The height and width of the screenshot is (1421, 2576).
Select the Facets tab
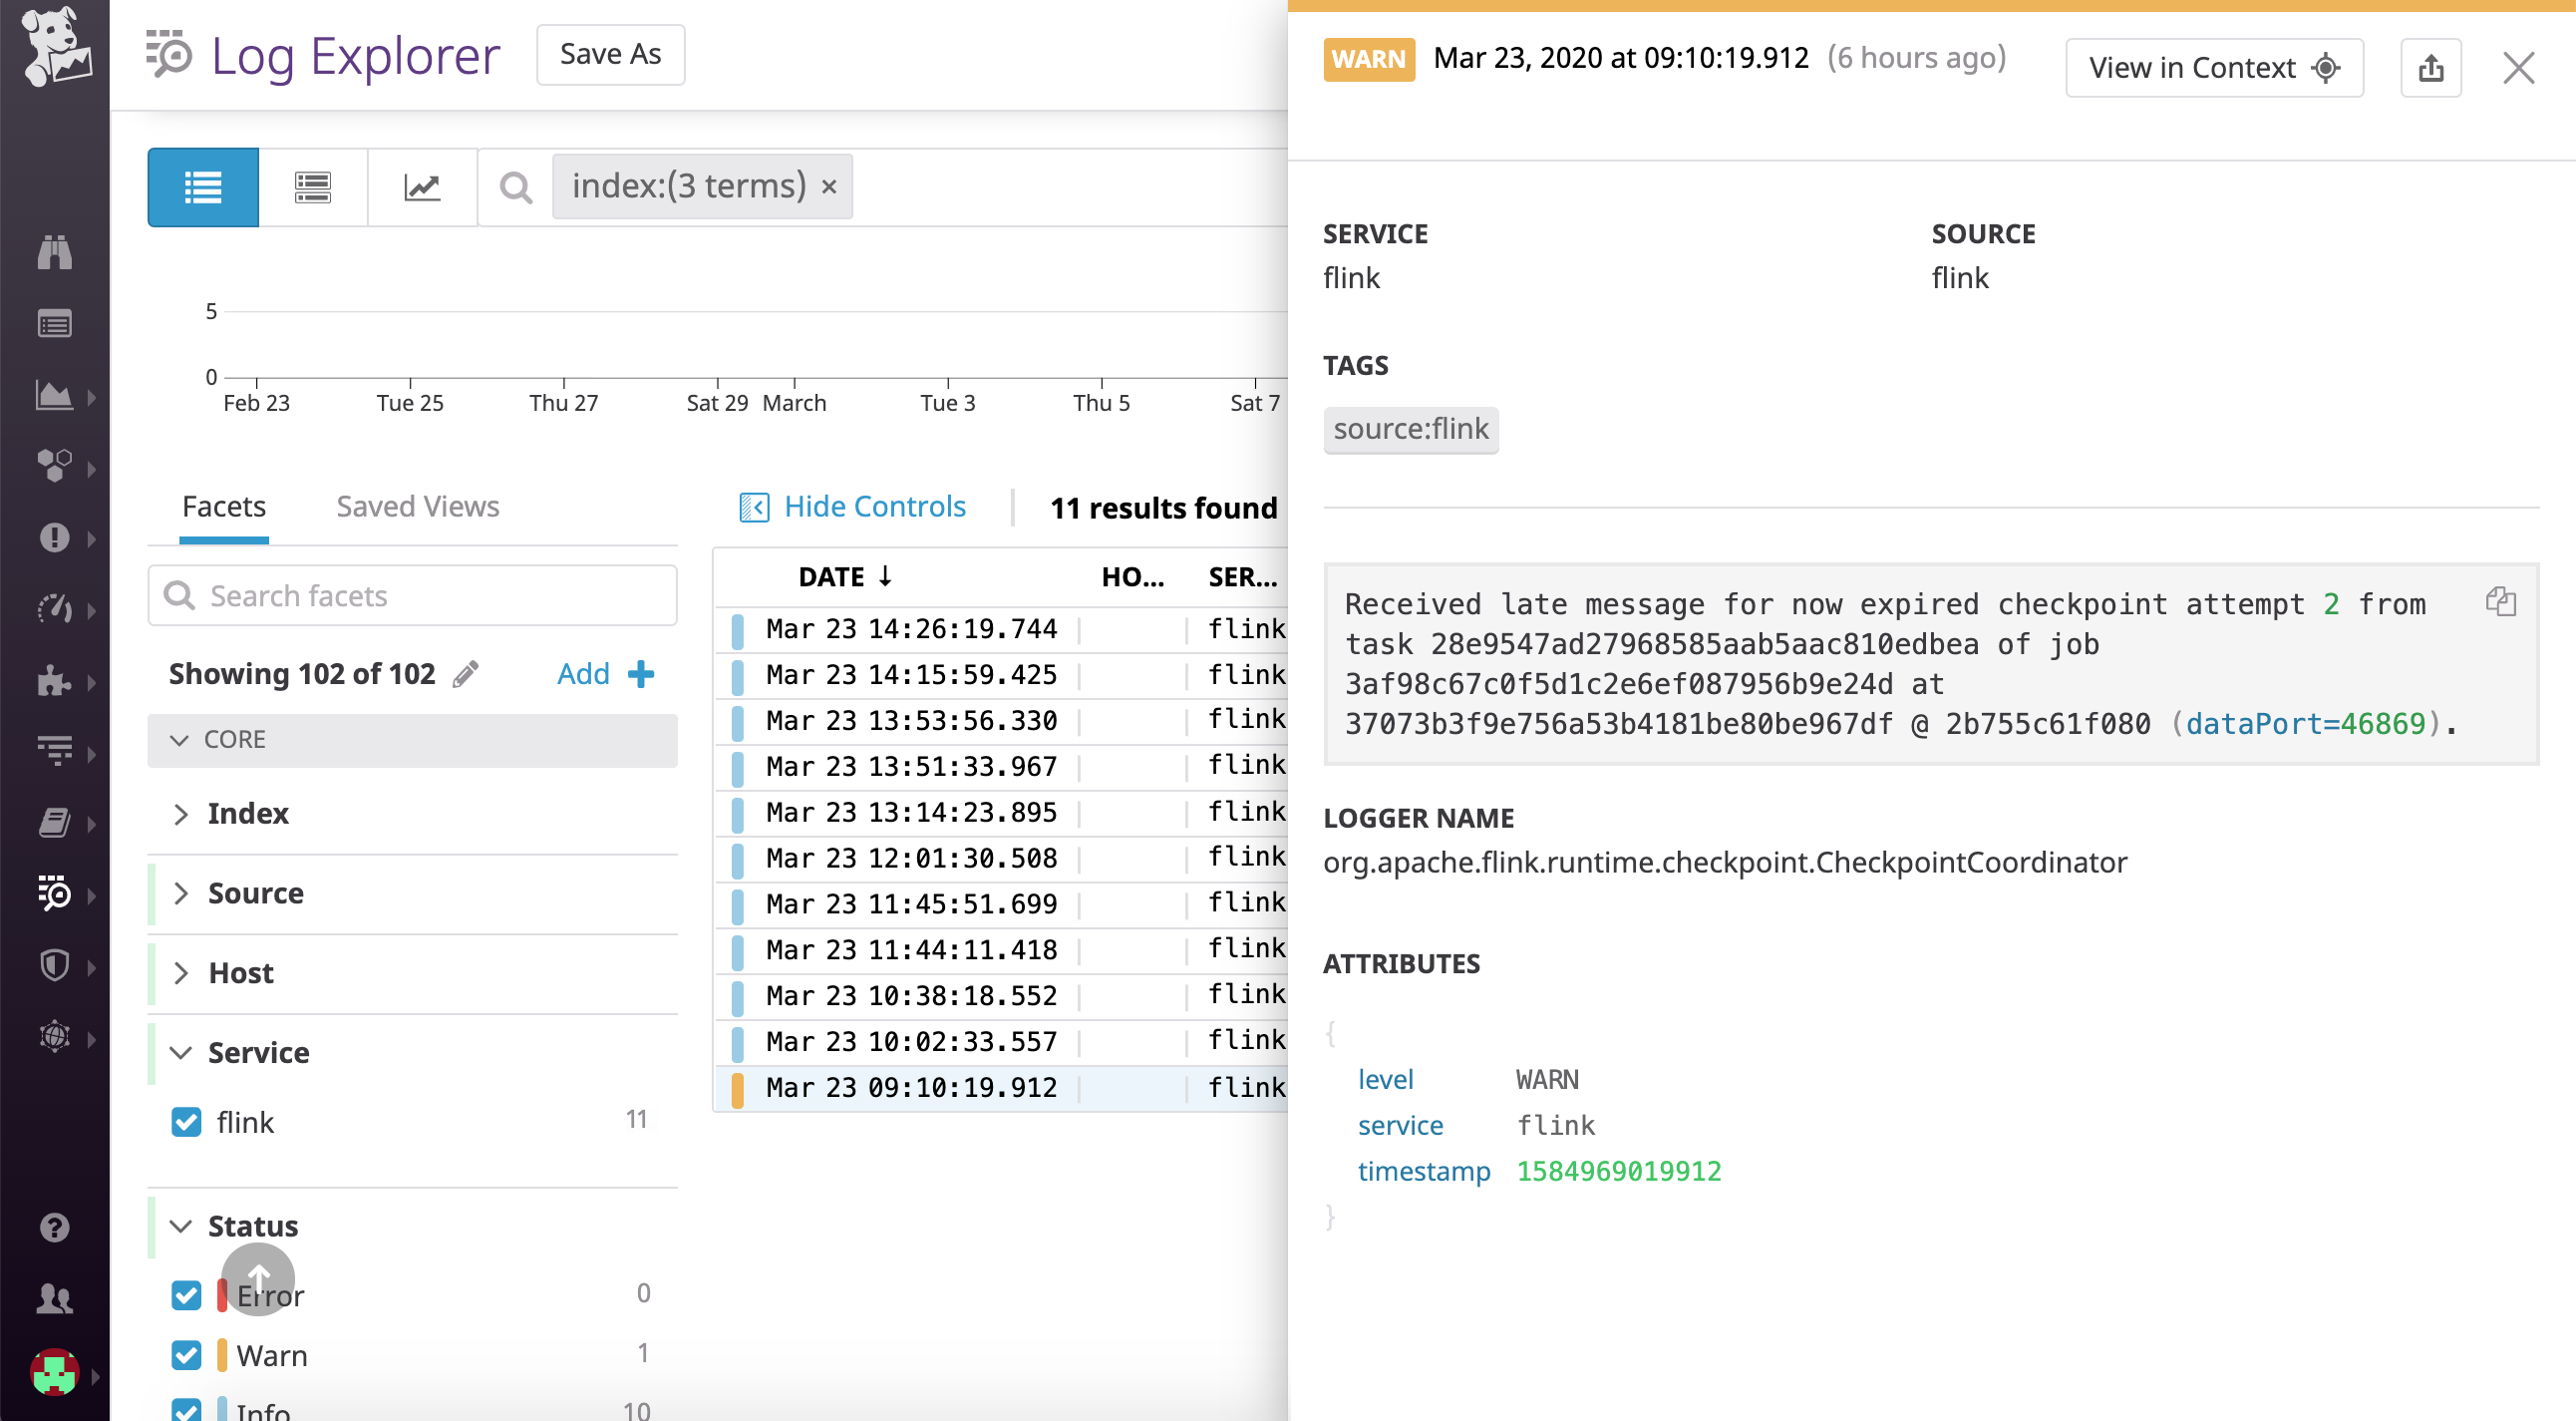coord(224,506)
